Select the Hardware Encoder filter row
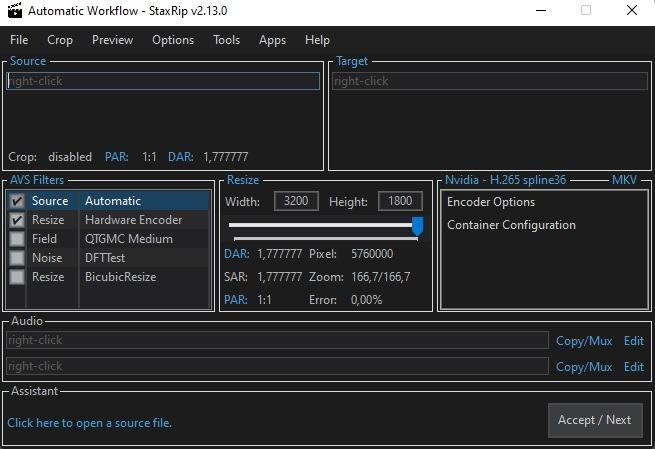 109,220
